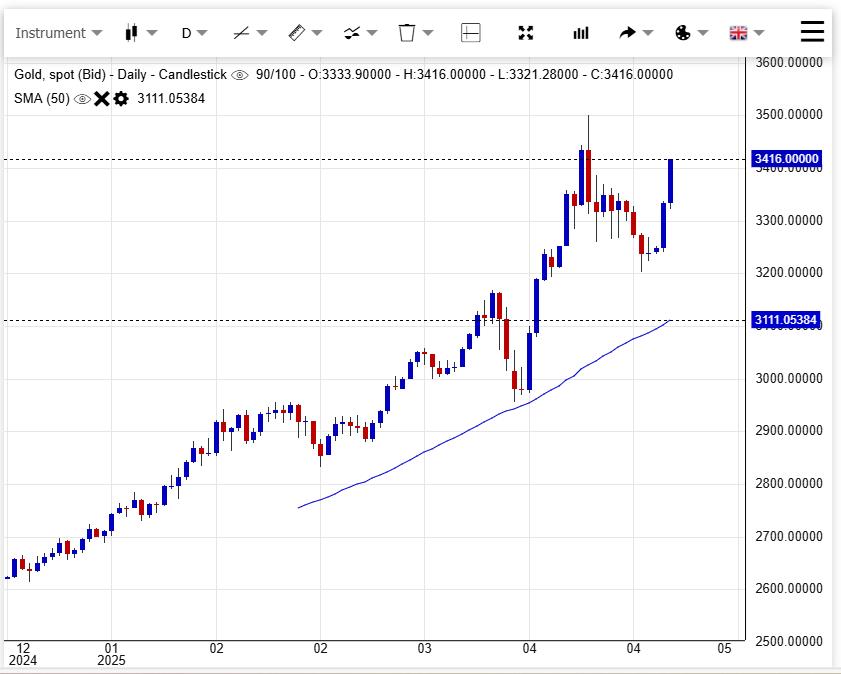
Task: Remove the SMA (50) indicator with X
Action: click(x=101, y=98)
